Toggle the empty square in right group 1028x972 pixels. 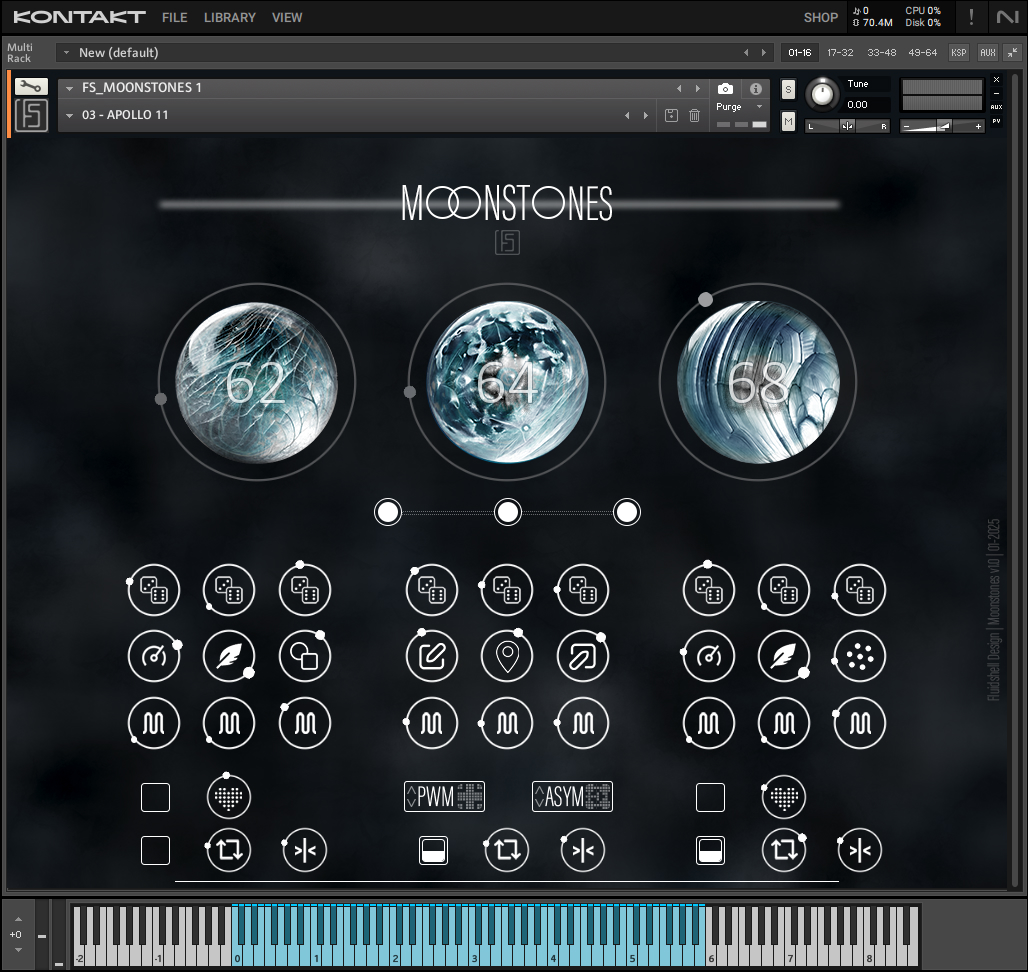(710, 797)
